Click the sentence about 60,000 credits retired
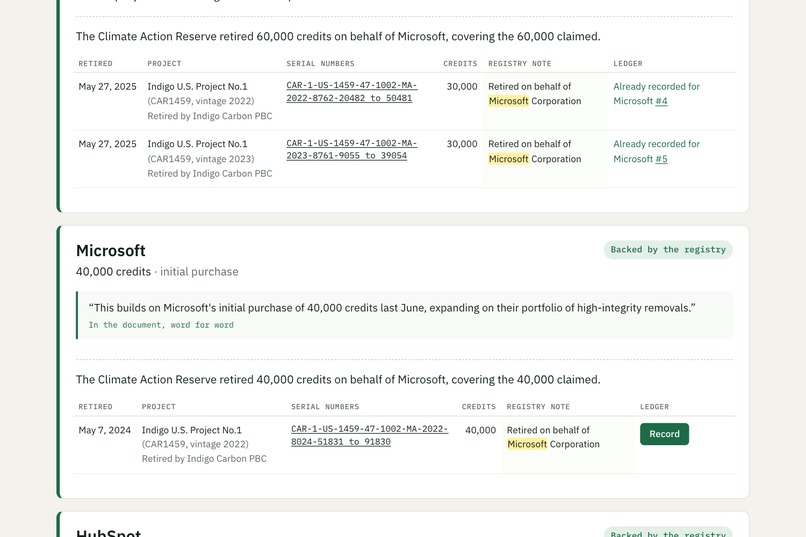The height and width of the screenshot is (537, 806). coord(338,36)
